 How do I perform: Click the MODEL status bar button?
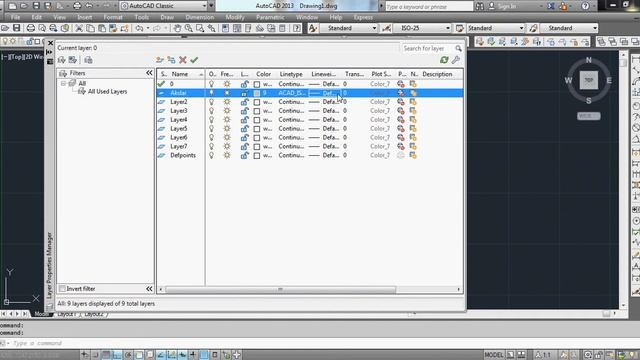coord(493,355)
